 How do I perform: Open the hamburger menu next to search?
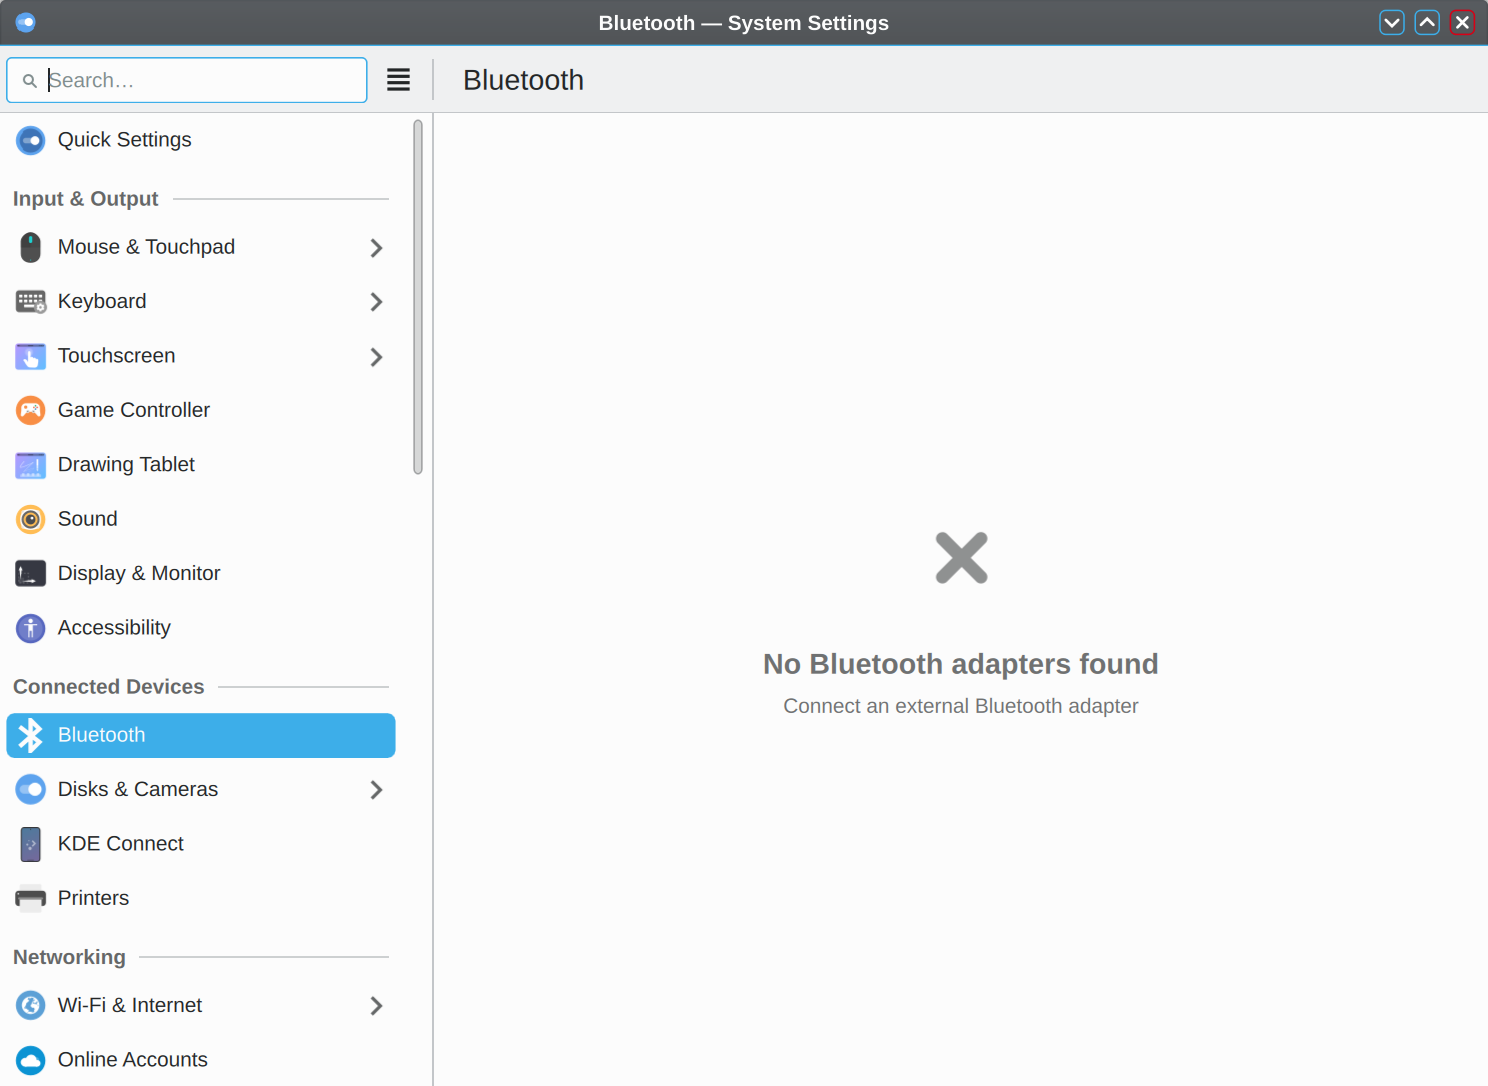(x=398, y=80)
